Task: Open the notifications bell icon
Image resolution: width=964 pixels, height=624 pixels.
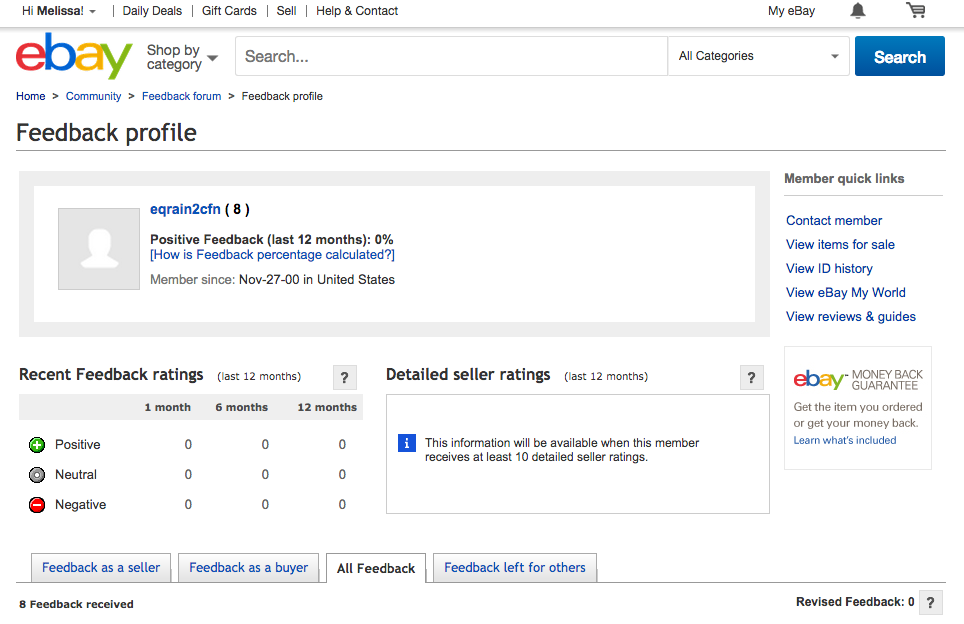Action: coord(858,10)
